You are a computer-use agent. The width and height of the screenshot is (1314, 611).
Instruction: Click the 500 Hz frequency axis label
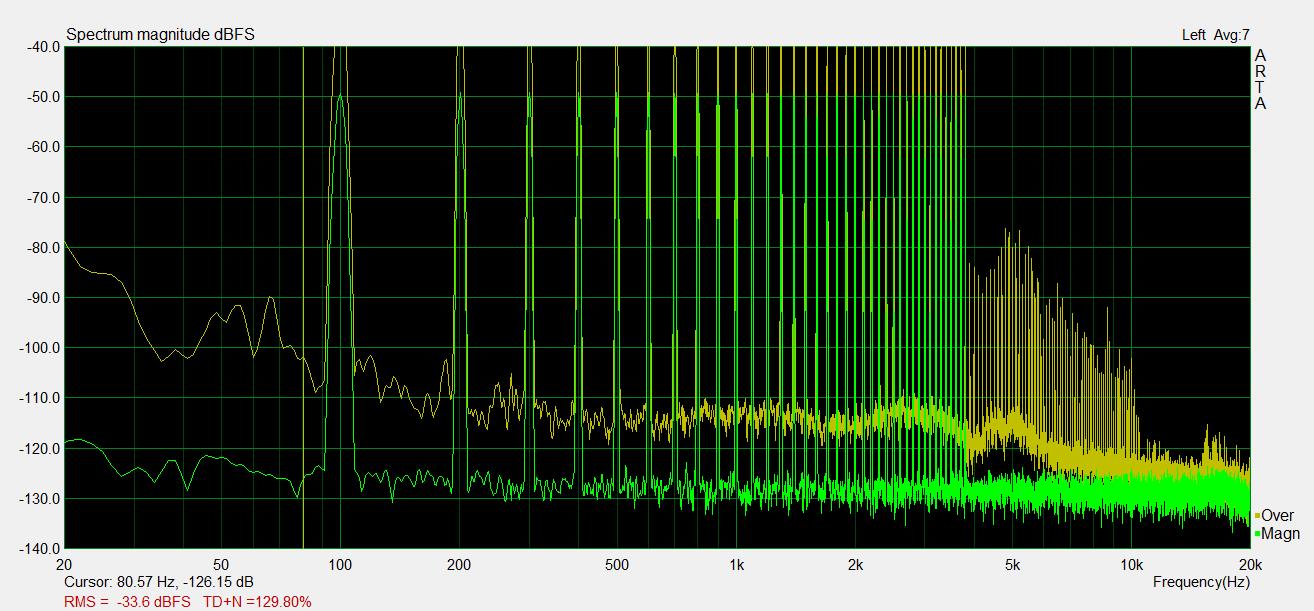(x=617, y=565)
